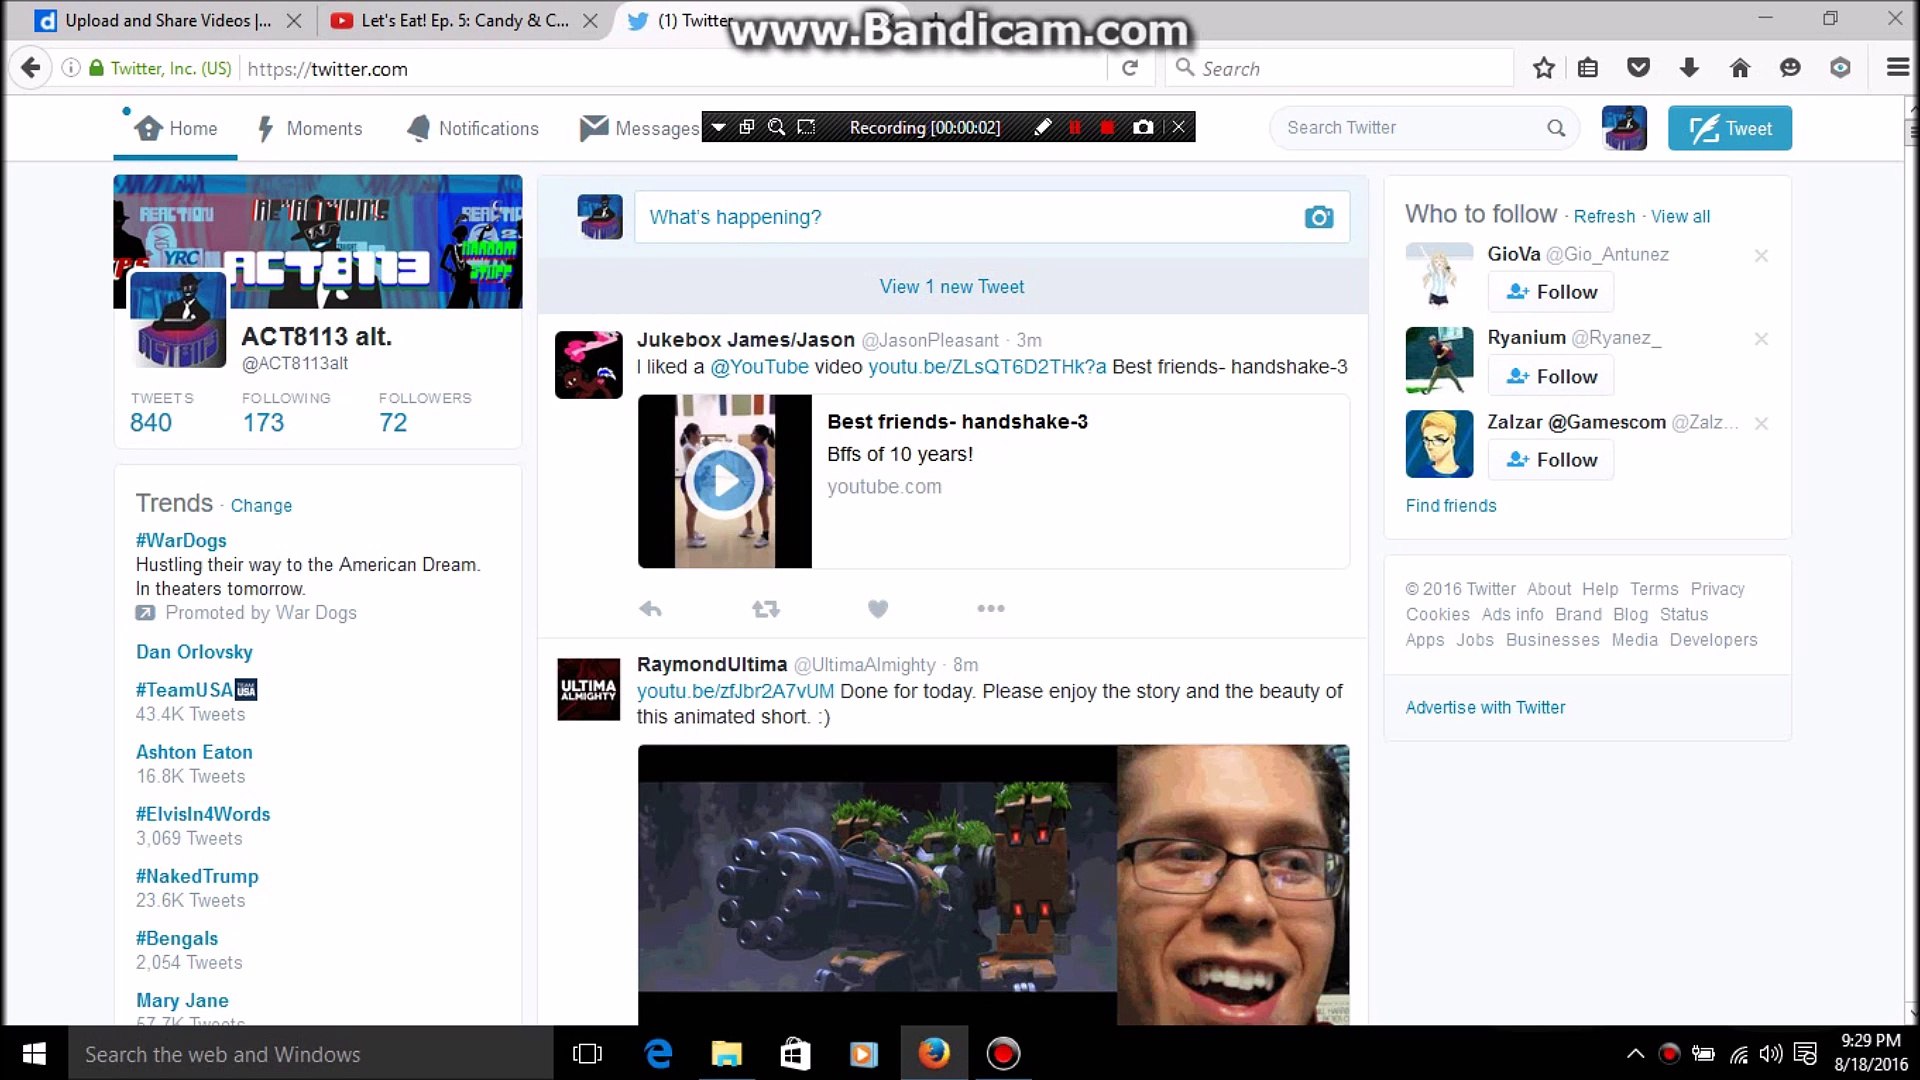Open profile avatar menu next to Tweet
This screenshot has height=1080, width=1920.
pos(1623,128)
